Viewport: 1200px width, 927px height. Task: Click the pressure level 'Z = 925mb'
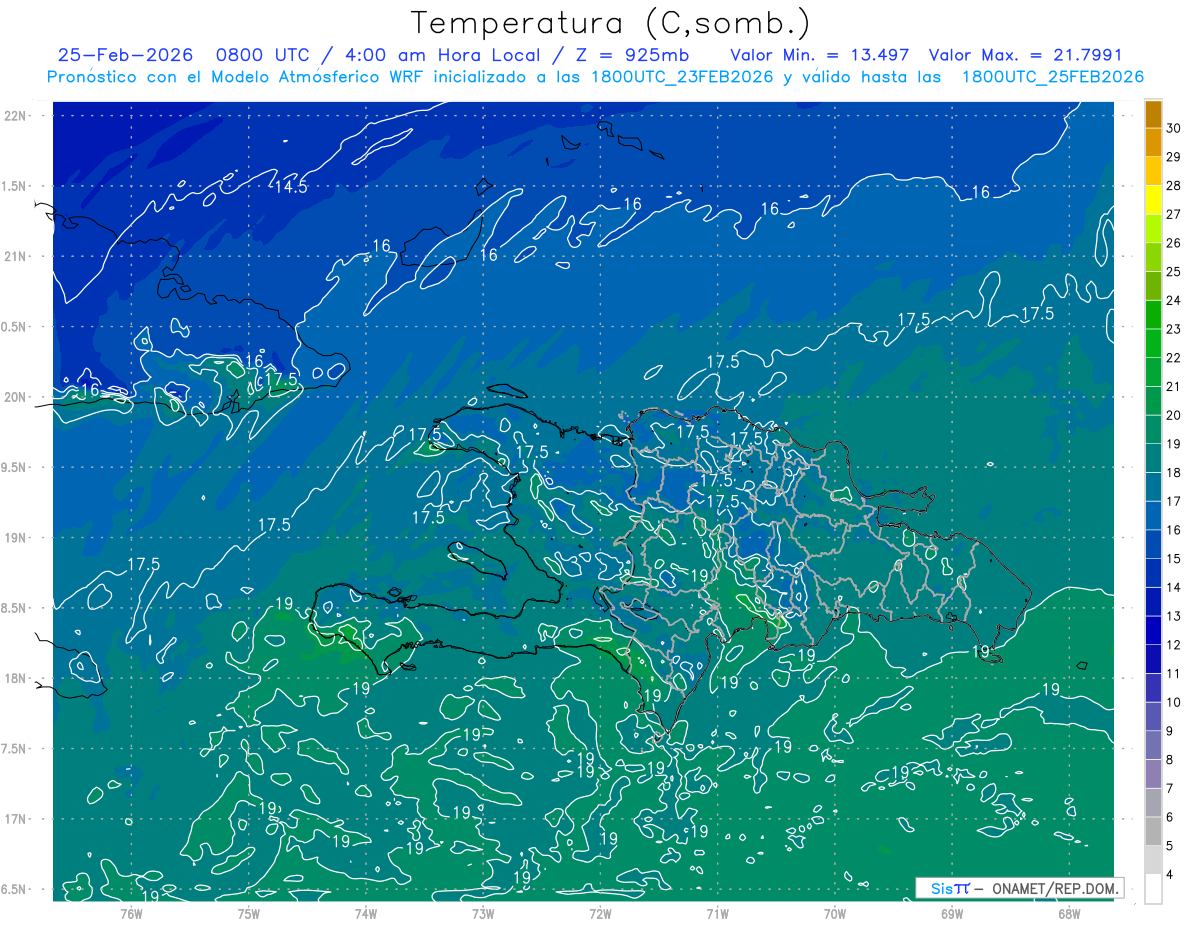(x=633, y=55)
